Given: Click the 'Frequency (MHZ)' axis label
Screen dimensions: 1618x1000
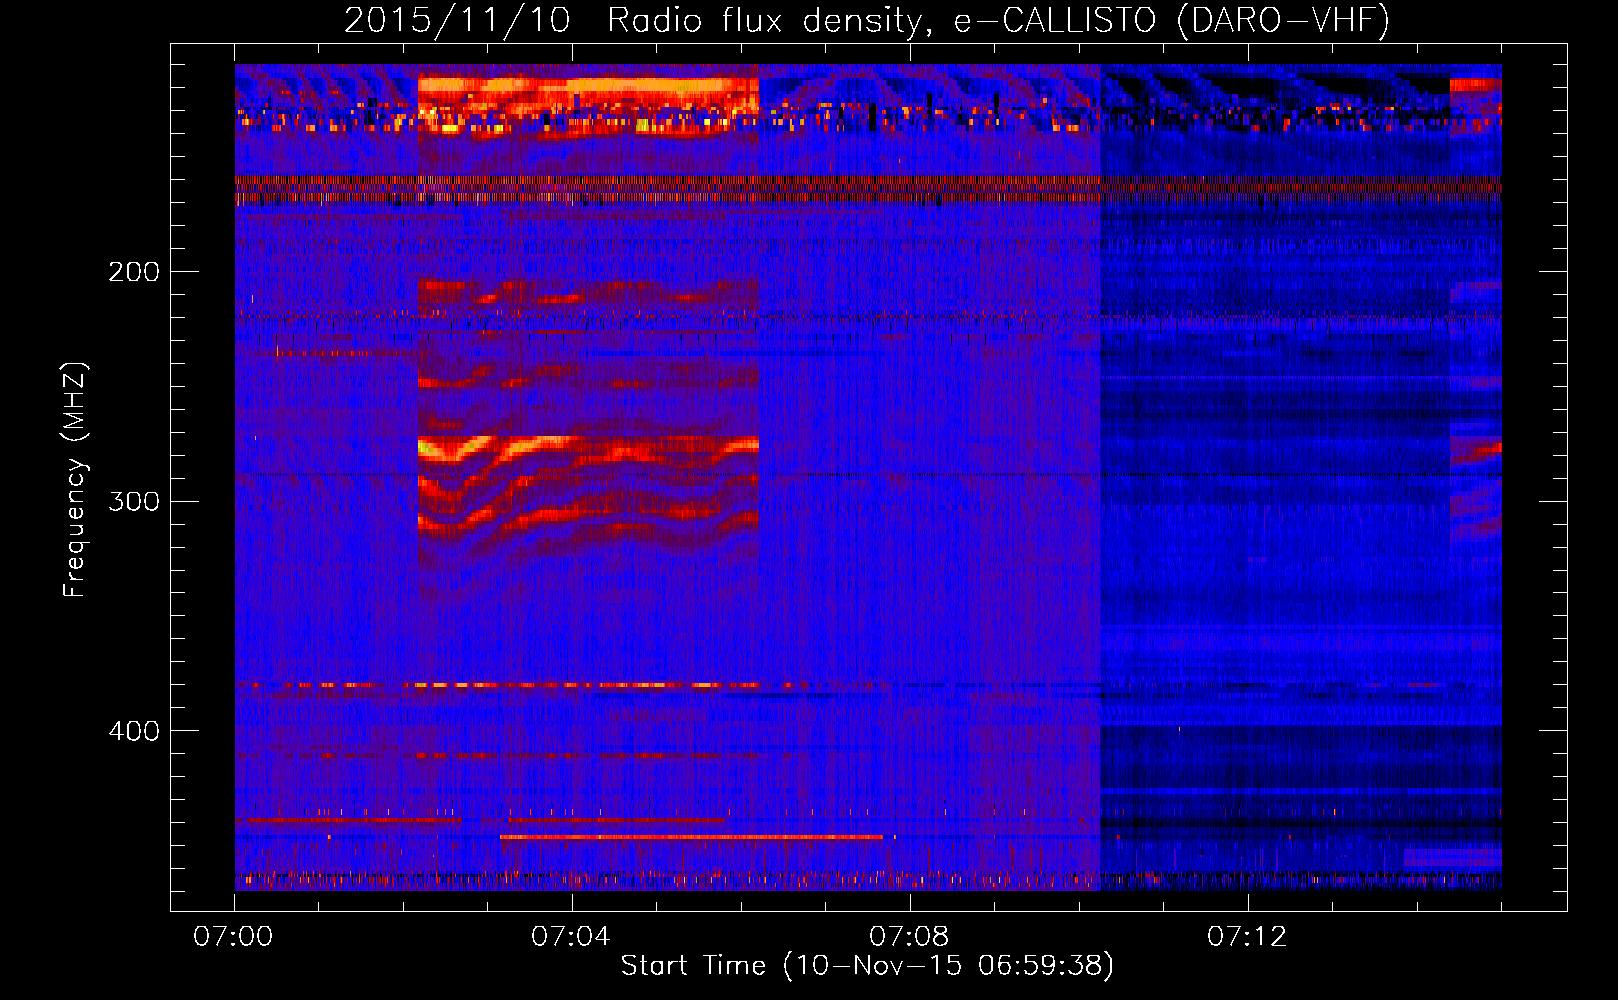Looking at the screenshot, I should tap(75, 480).
